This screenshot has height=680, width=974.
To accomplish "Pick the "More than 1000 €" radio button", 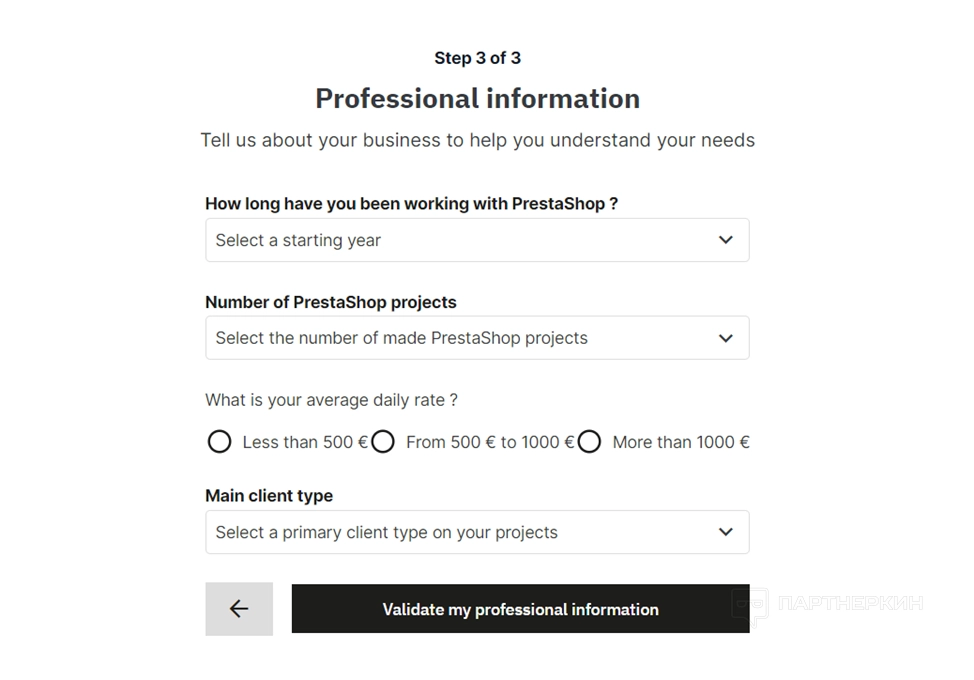I will pyautogui.click(x=589, y=442).
